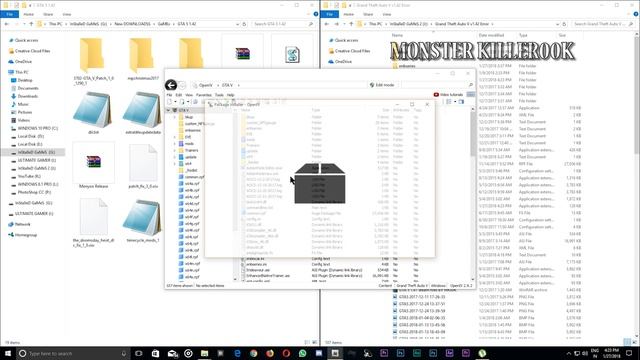
Task: Expand the update folder in OpenIV tree
Action: click(x=175, y=157)
